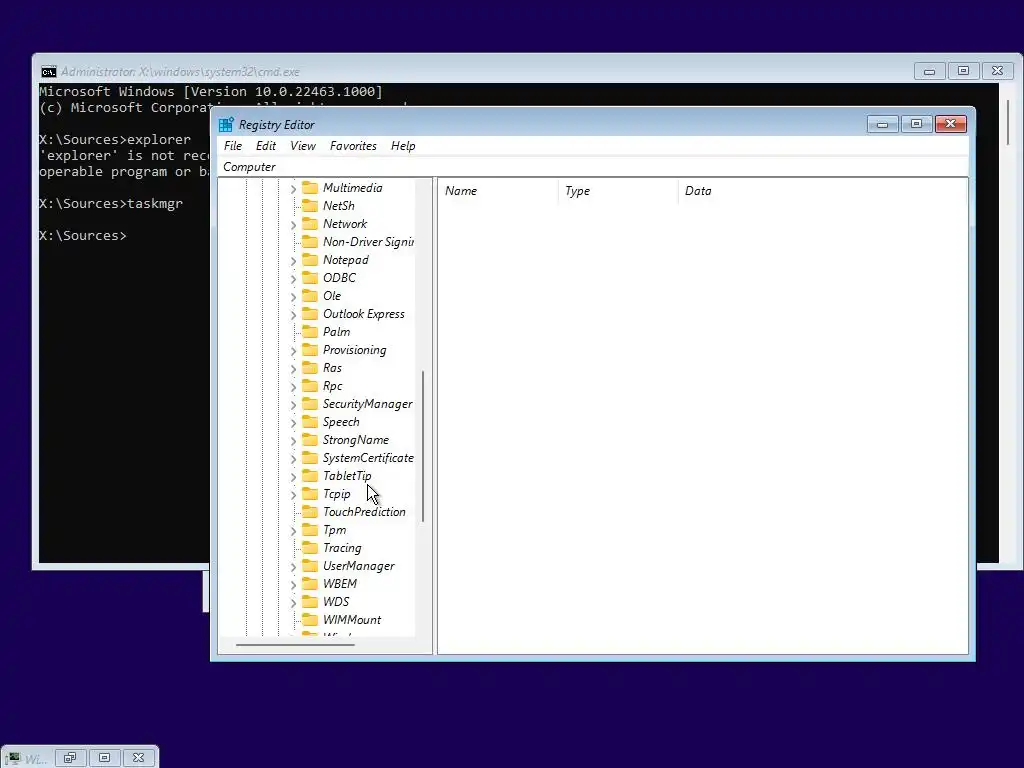Select the Palm key label
Image resolution: width=1024 pixels, height=768 pixels.
[336, 332]
